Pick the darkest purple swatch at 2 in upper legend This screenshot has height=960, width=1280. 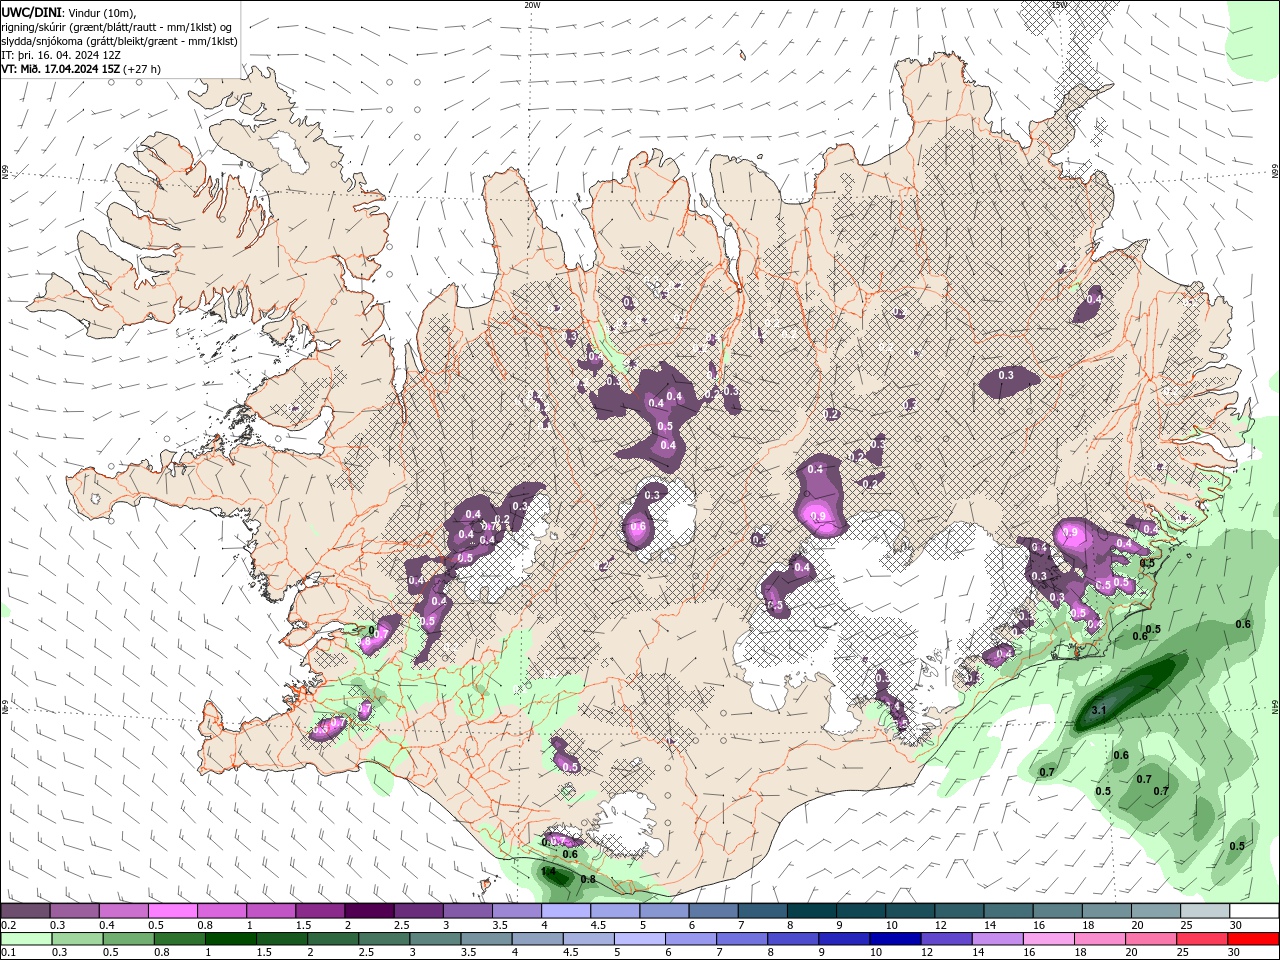pos(370,911)
